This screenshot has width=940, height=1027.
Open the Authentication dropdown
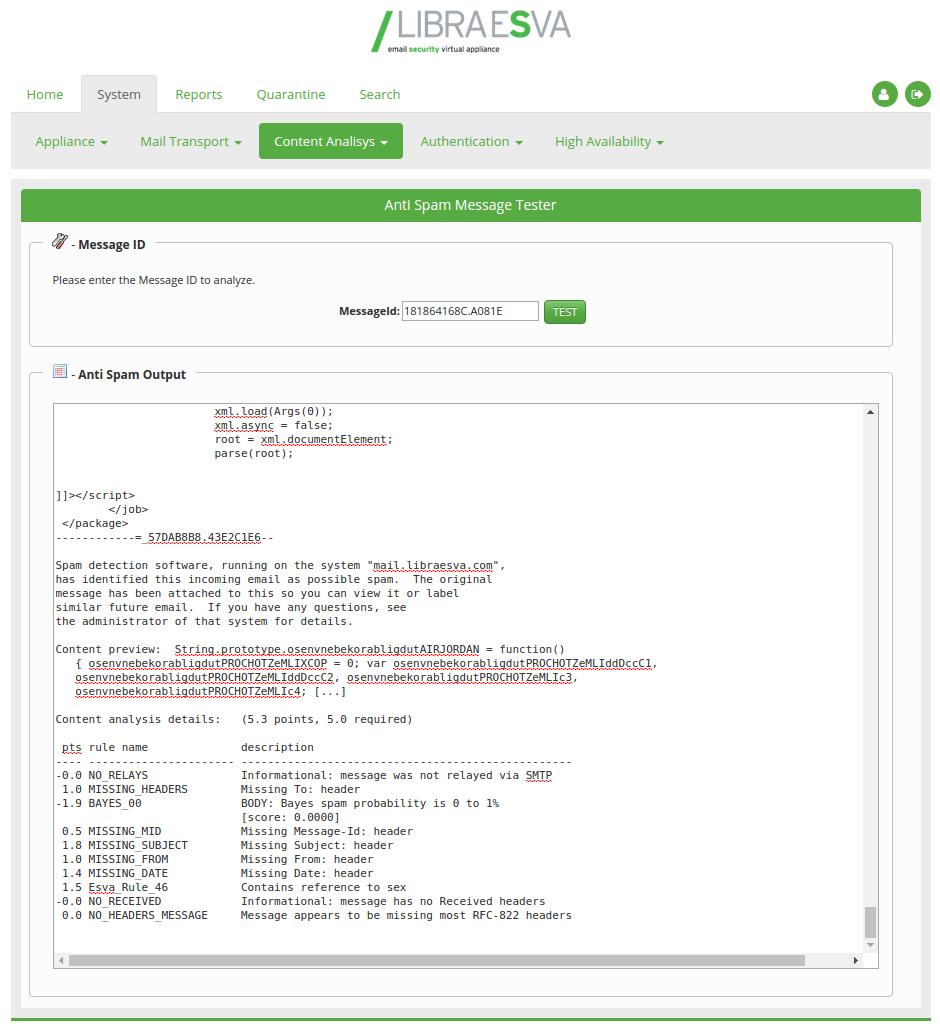coord(471,141)
